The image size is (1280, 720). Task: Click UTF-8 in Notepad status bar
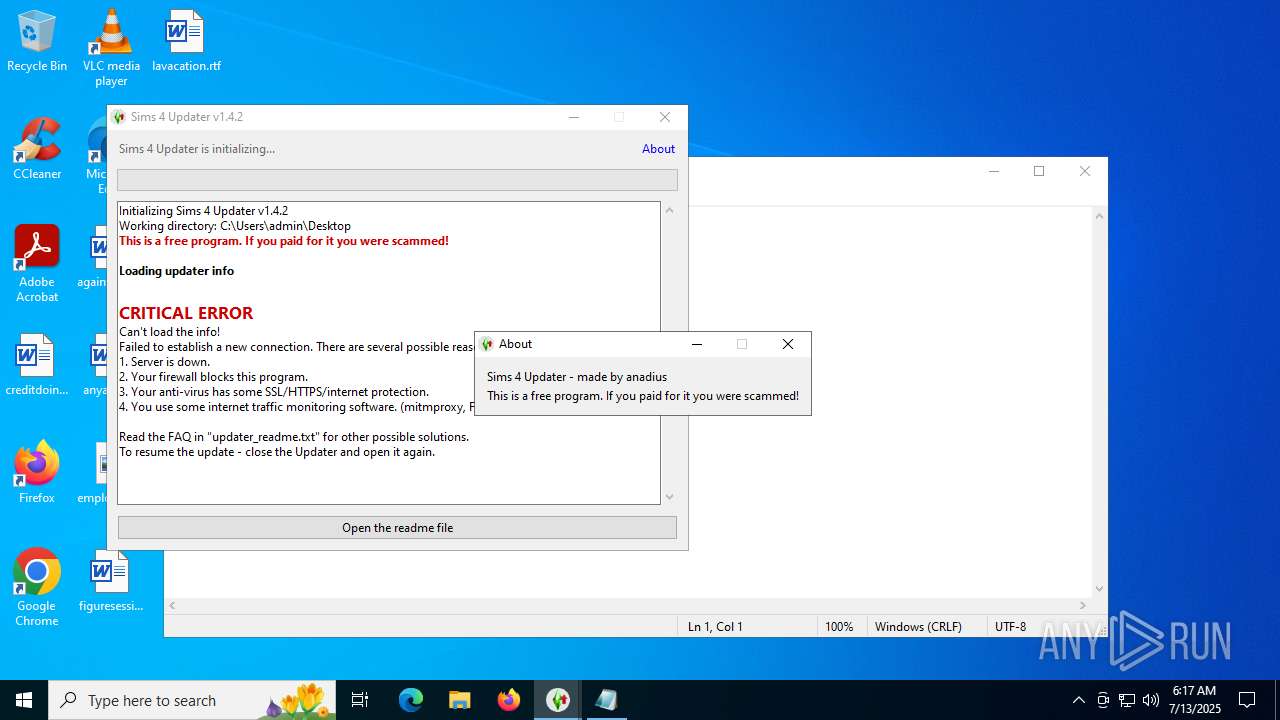pyautogui.click(x=1010, y=627)
